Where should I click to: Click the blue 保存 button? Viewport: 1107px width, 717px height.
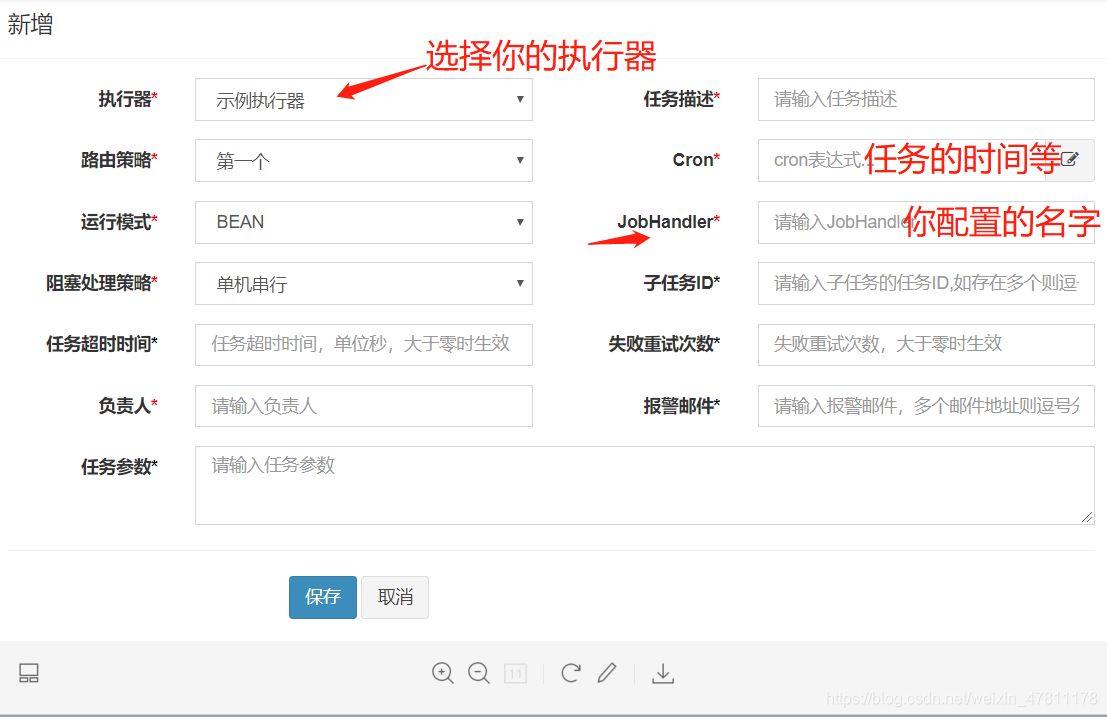pyautogui.click(x=323, y=597)
